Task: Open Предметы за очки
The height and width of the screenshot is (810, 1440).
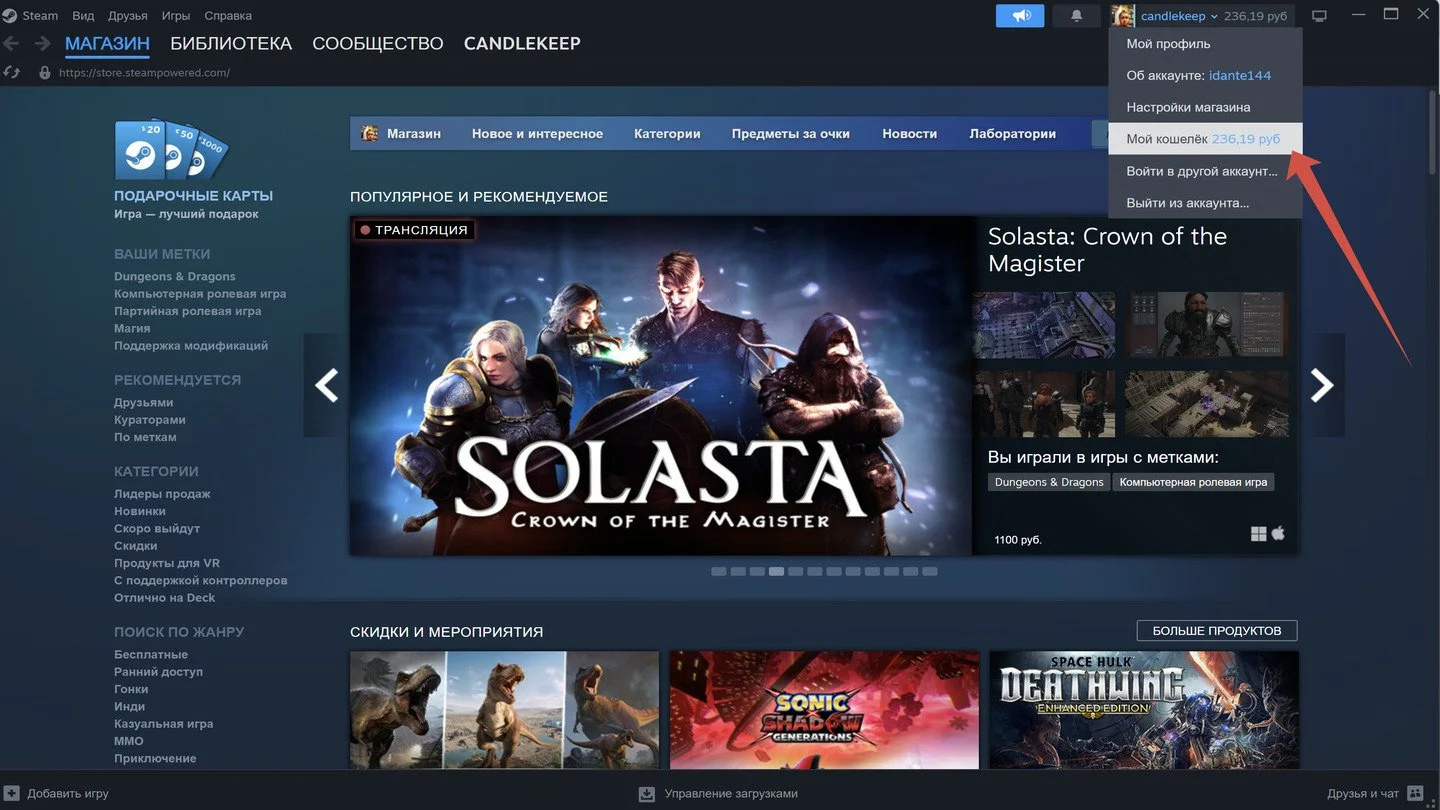Action: click(x=790, y=133)
